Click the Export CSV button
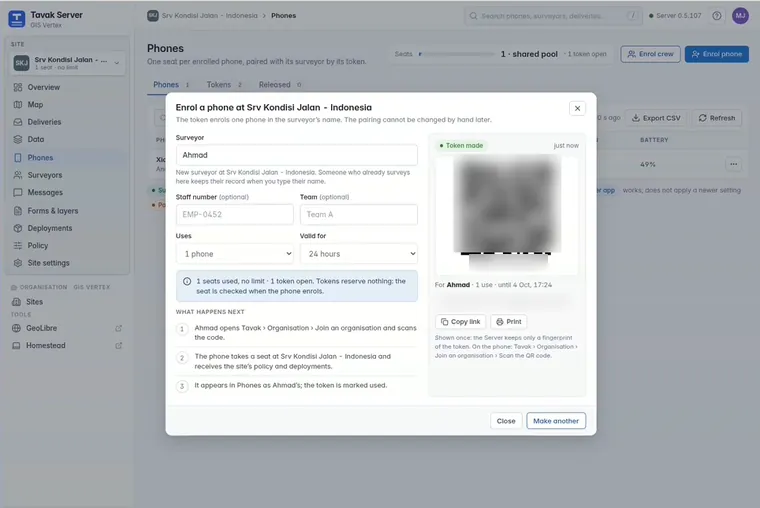 pos(656,118)
